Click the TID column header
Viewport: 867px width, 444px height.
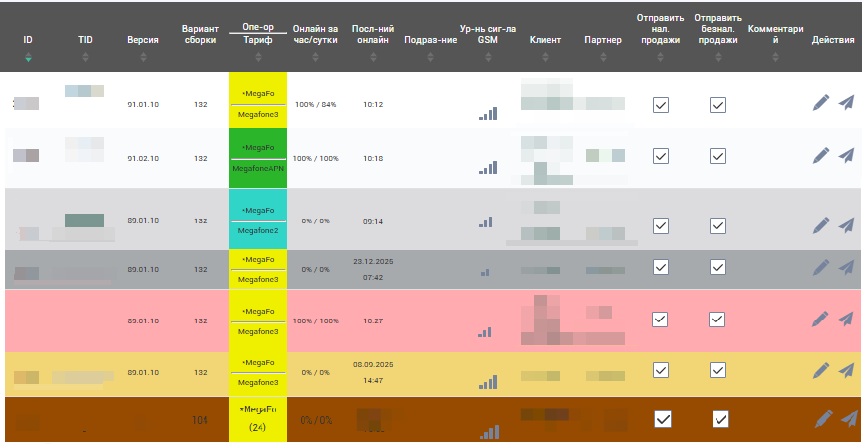84,41
